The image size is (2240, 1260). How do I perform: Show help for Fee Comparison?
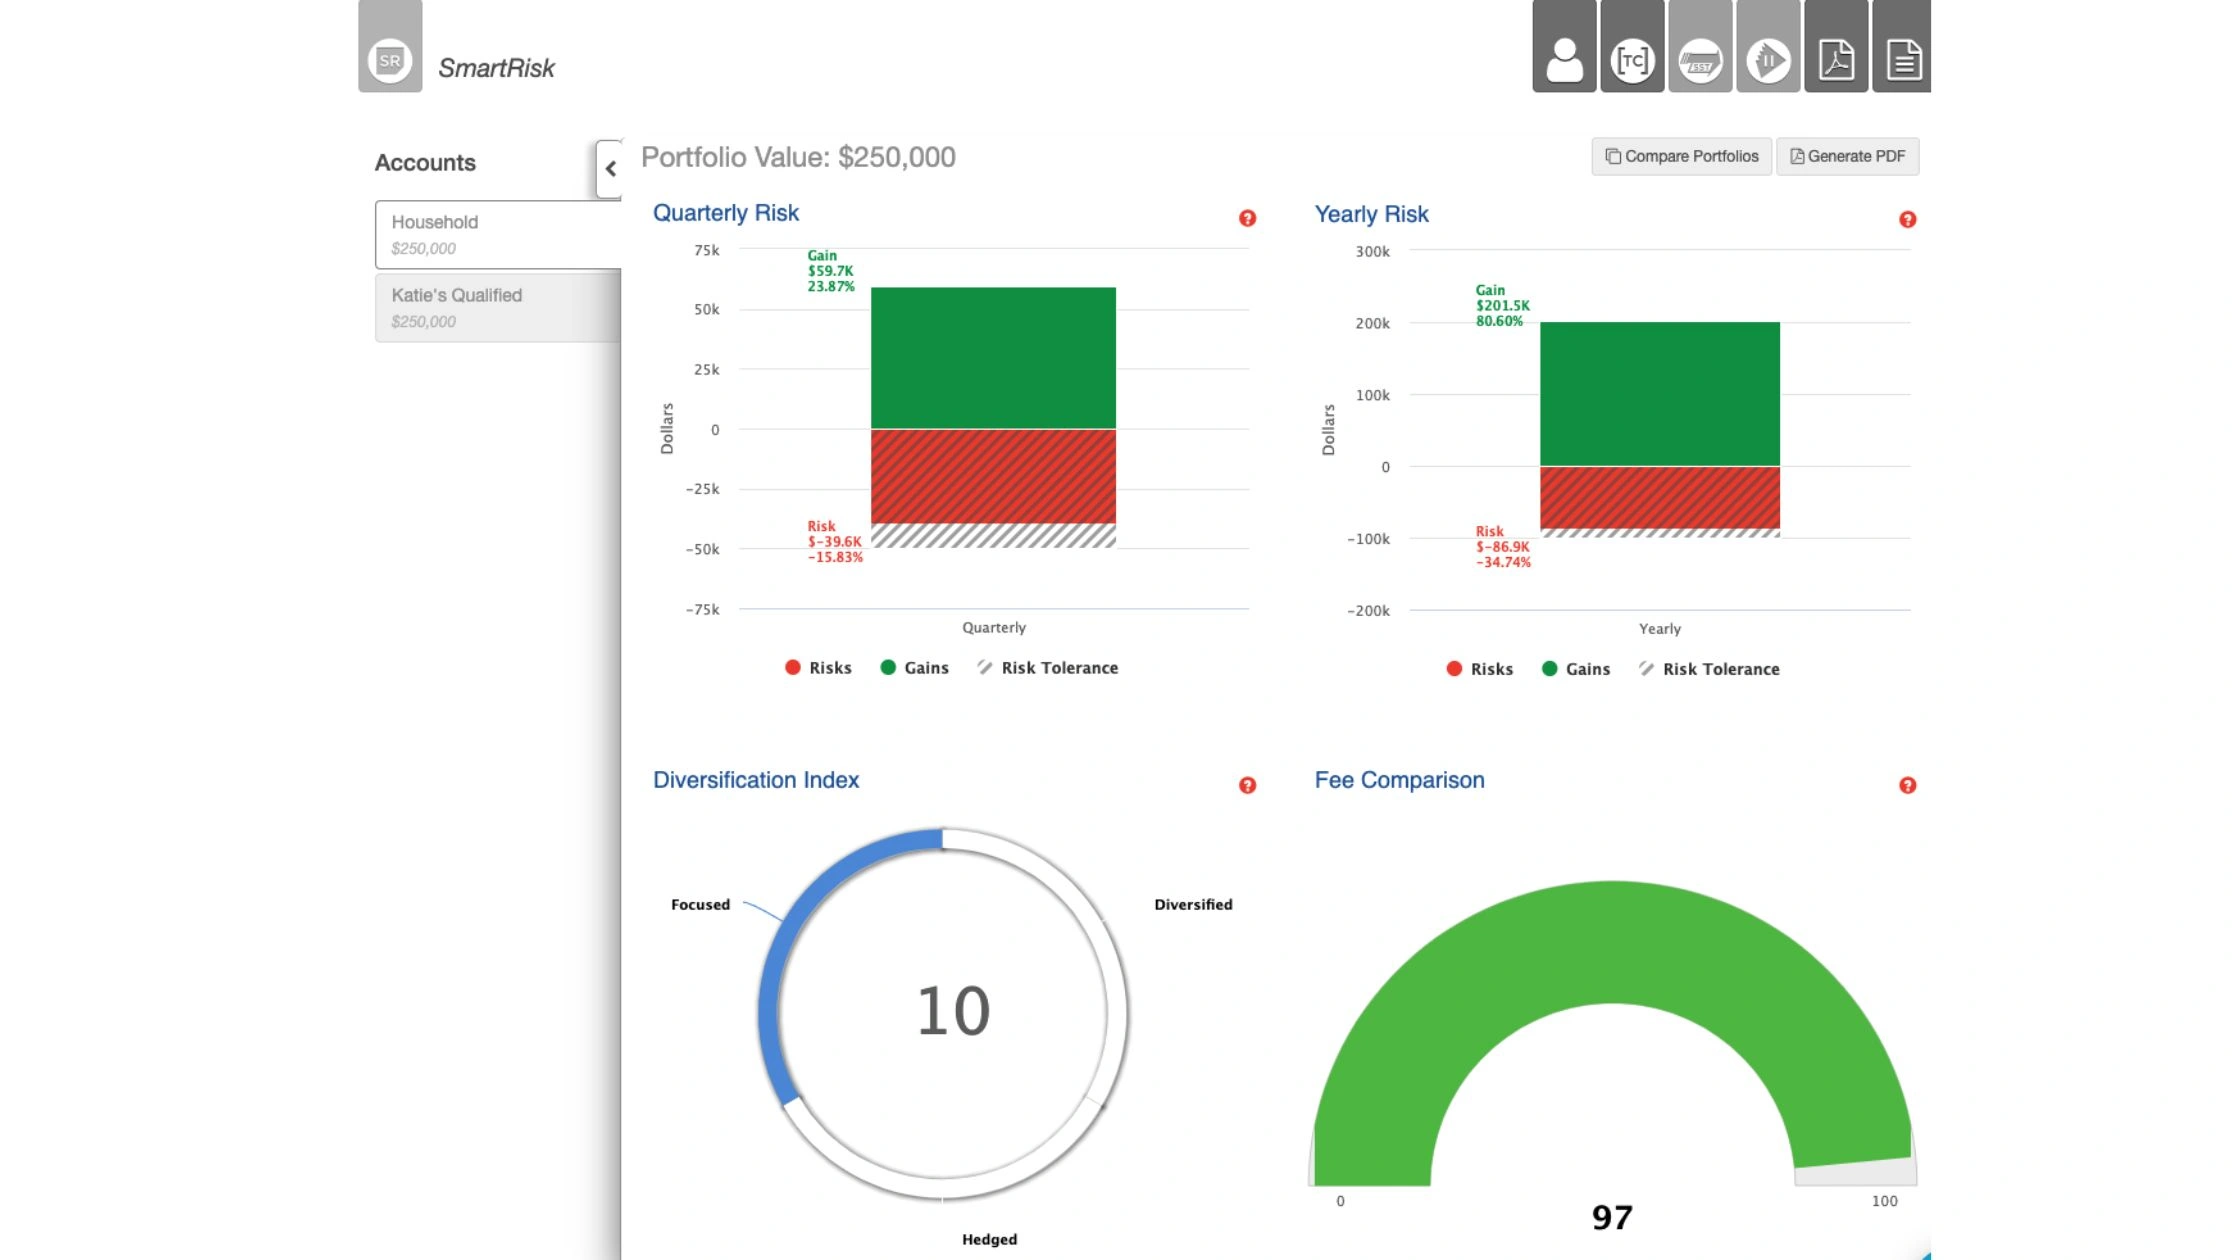(1907, 785)
